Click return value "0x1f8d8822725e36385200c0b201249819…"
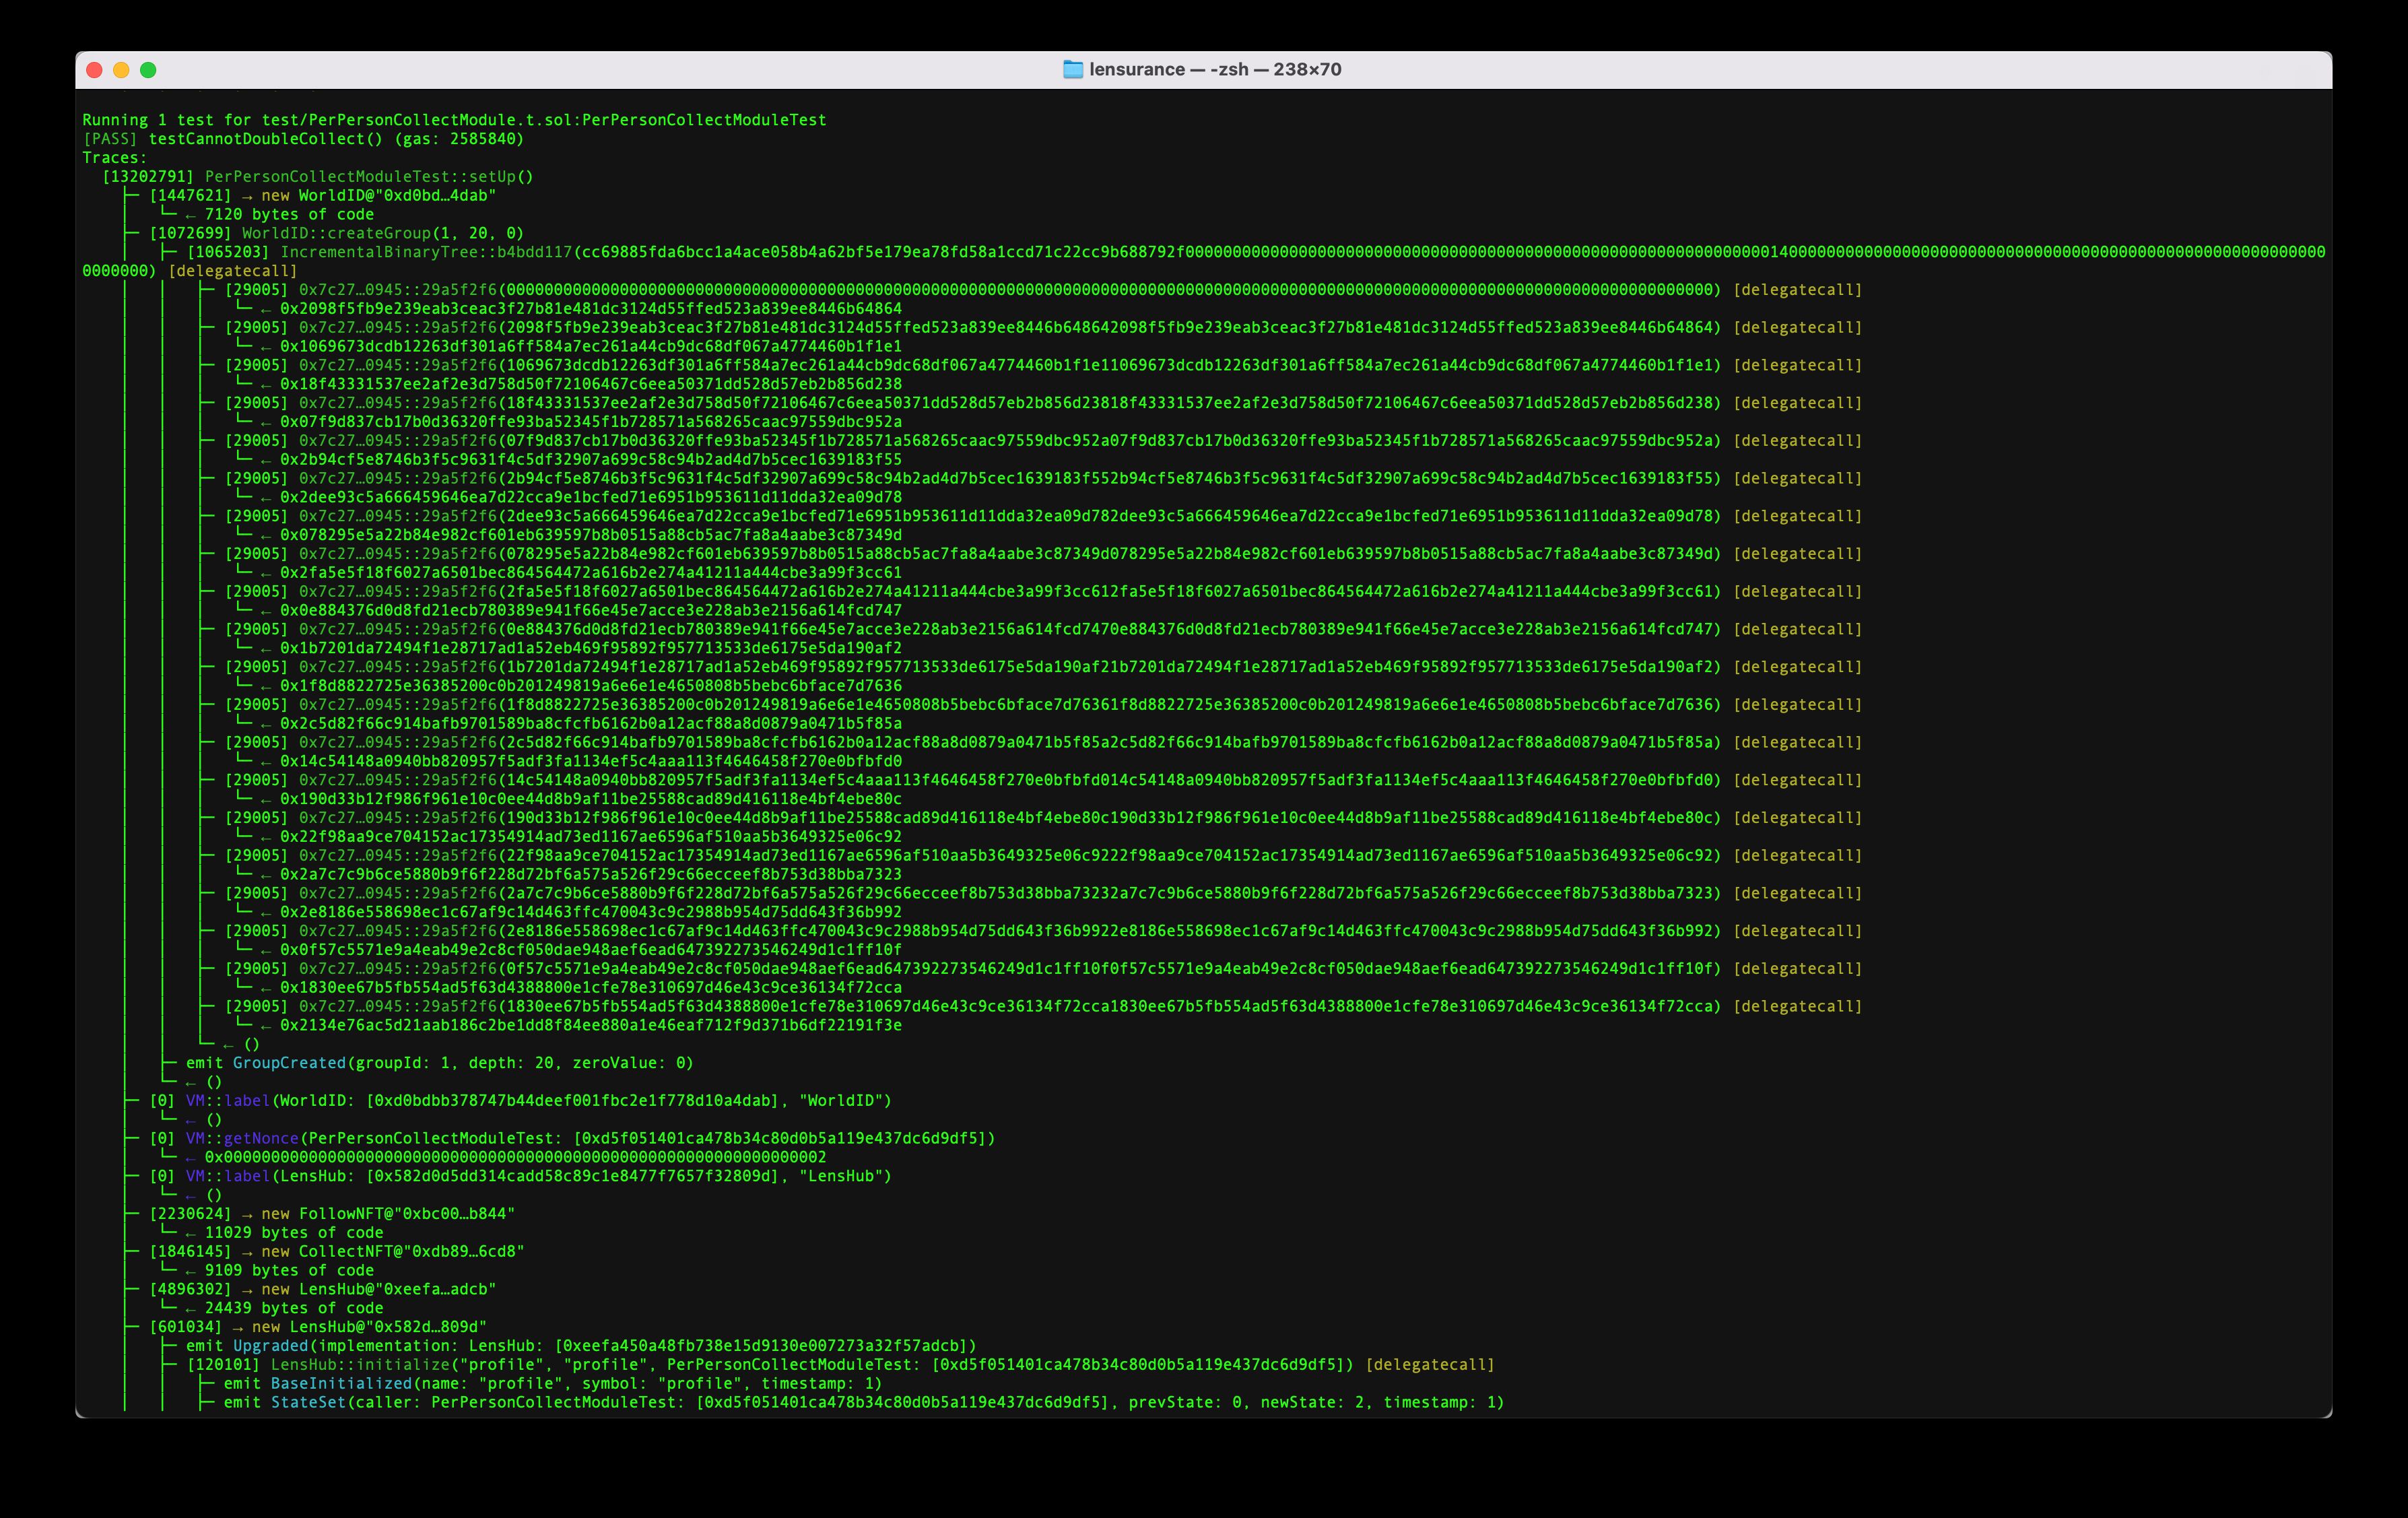Screen dimensions: 2408x1518 [591, 686]
